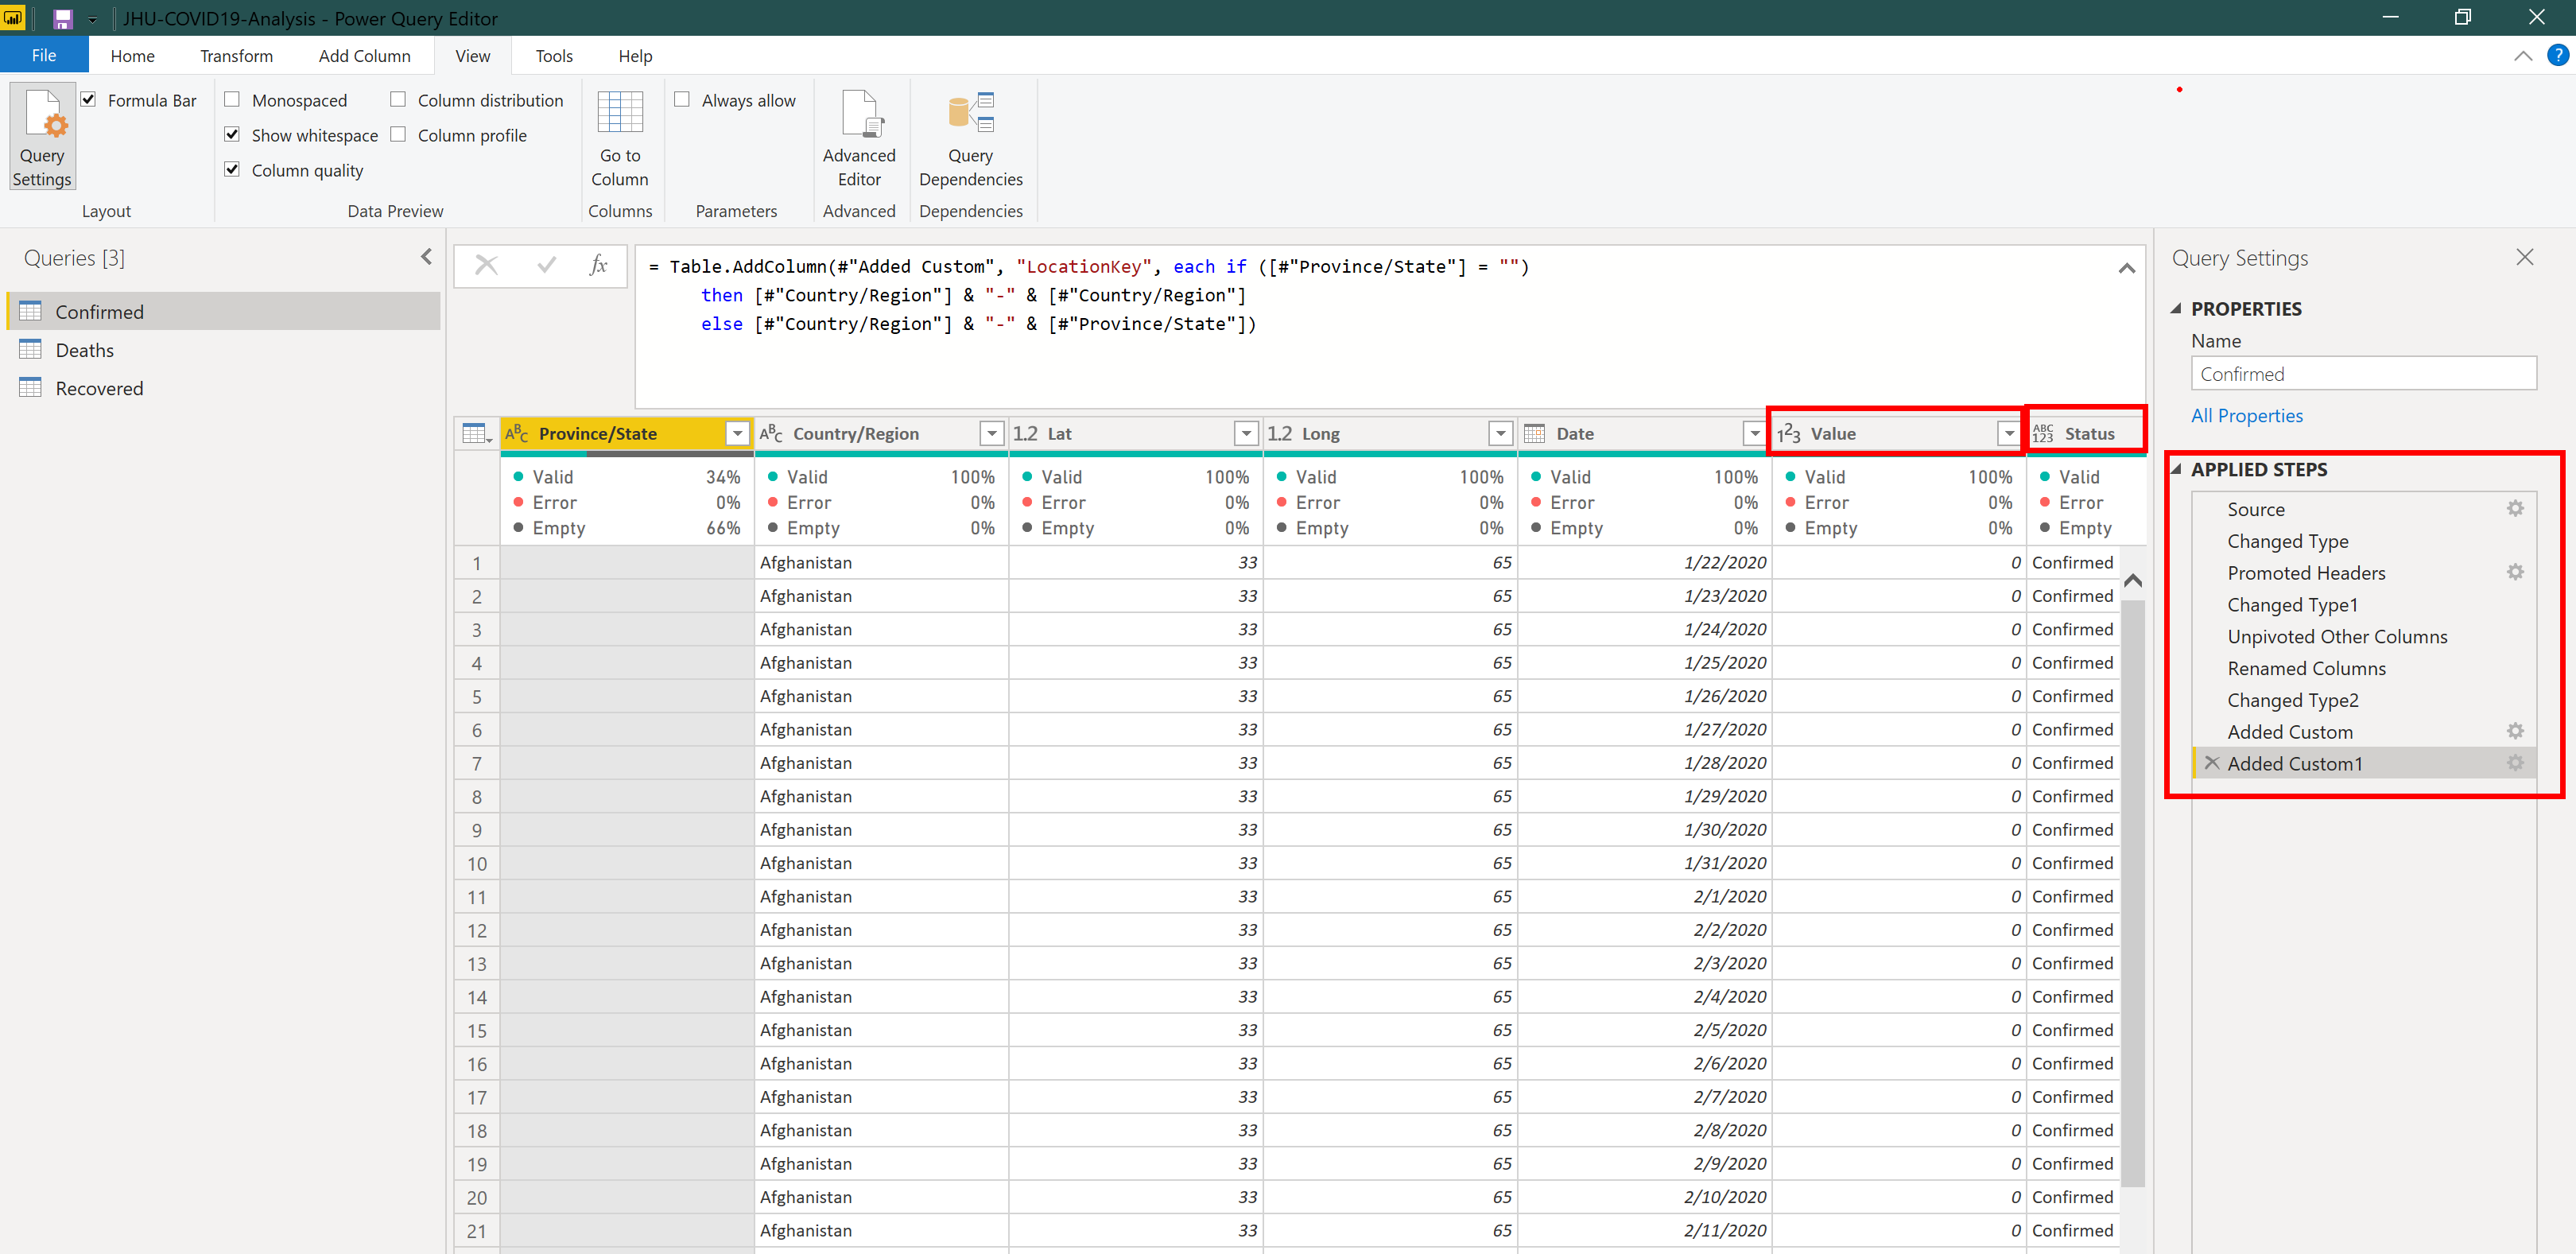The width and height of the screenshot is (2576, 1254).
Task: Uncheck the Column quality checkbox
Action: 232,170
